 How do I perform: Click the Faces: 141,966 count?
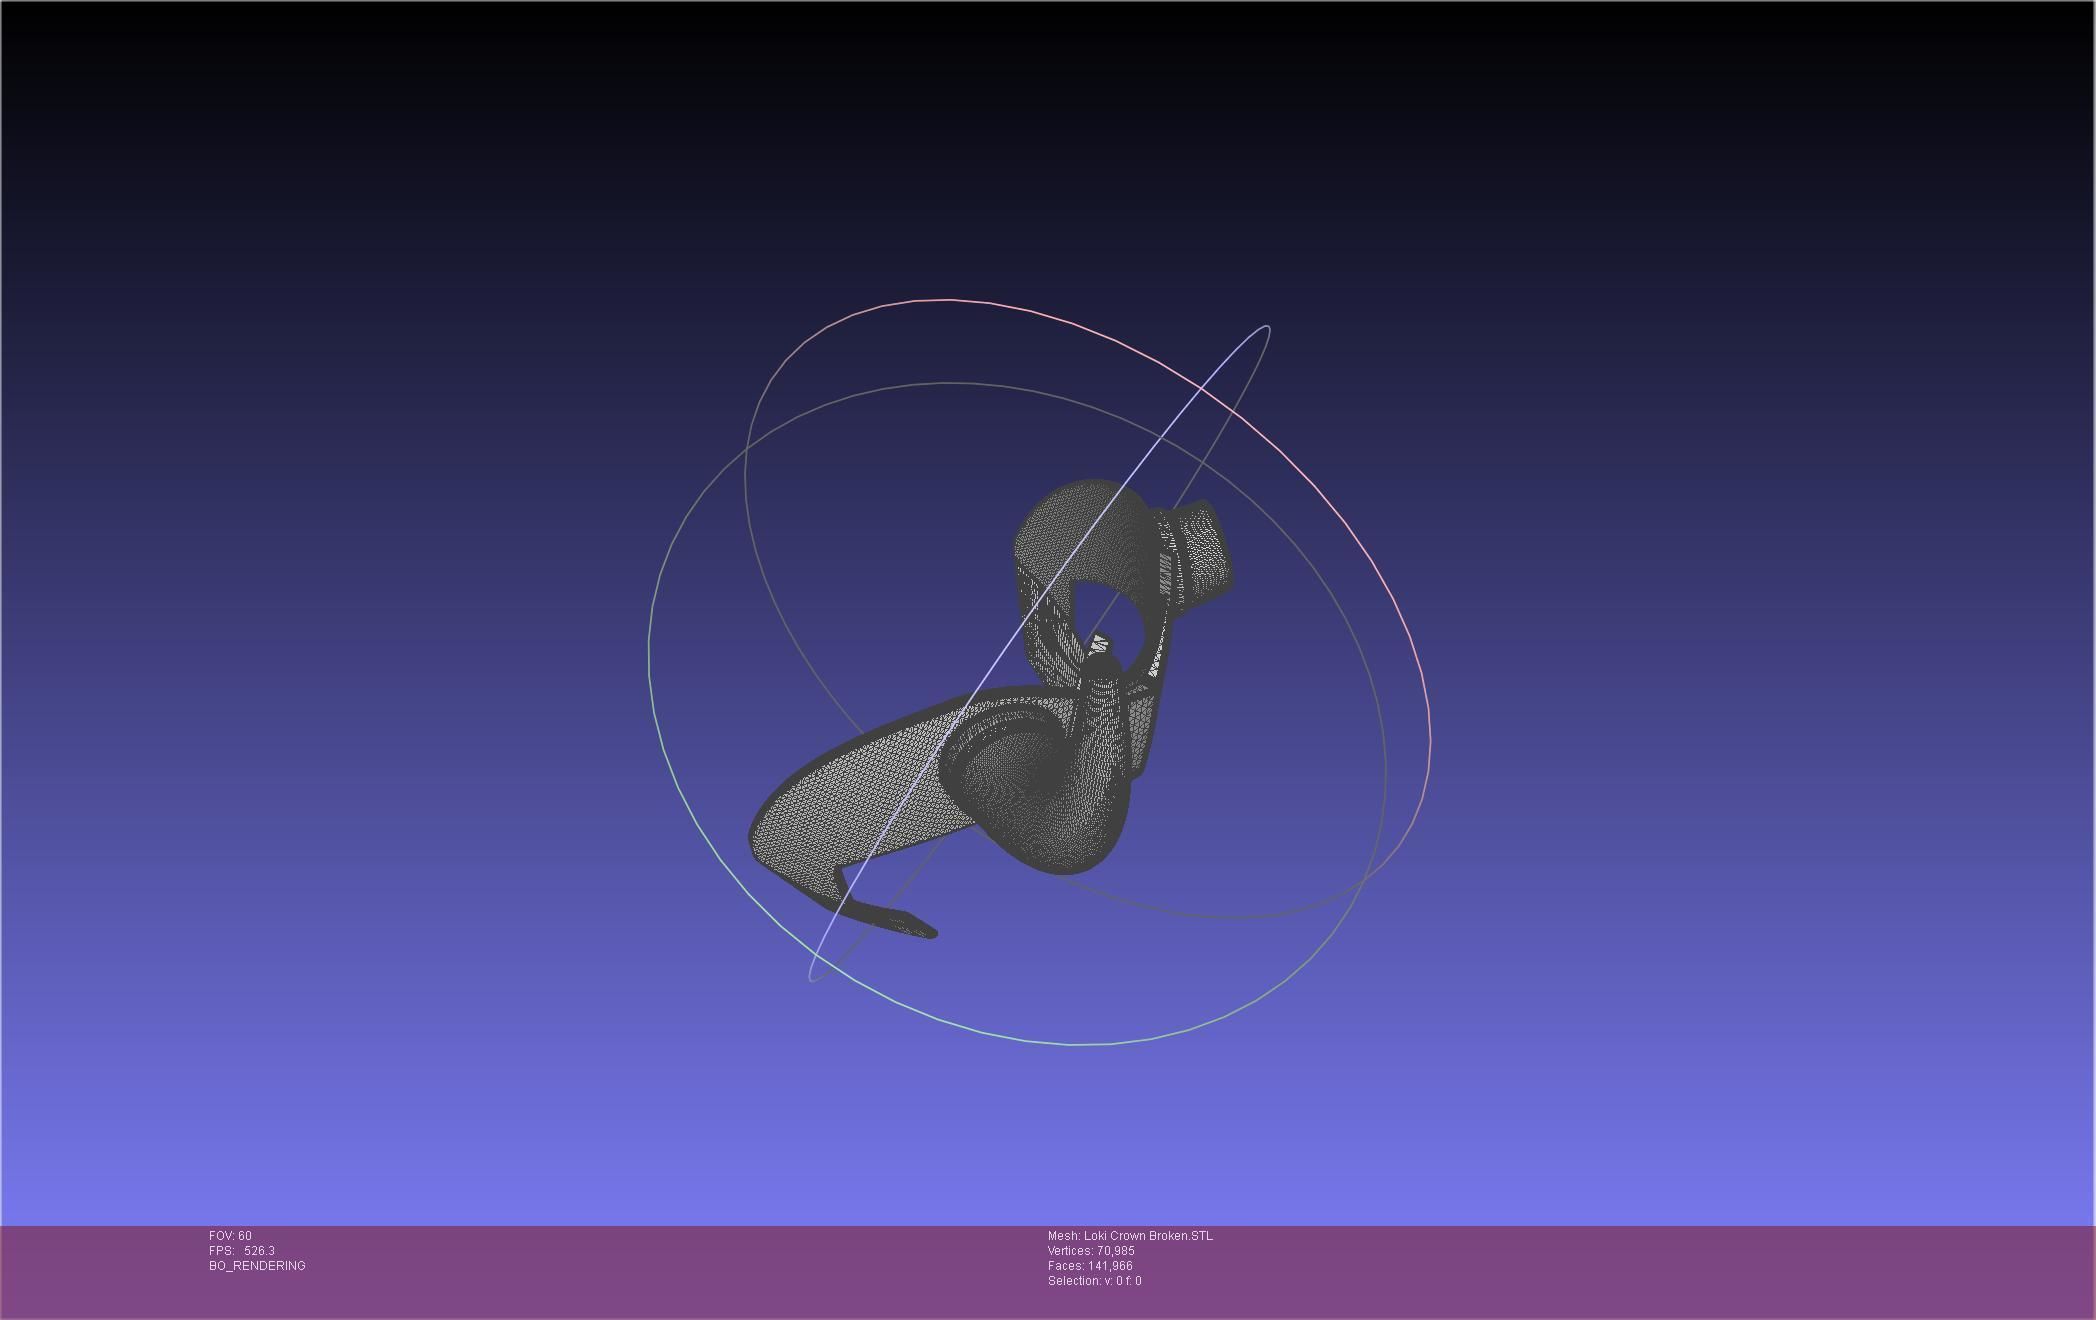tap(1090, 1266)
